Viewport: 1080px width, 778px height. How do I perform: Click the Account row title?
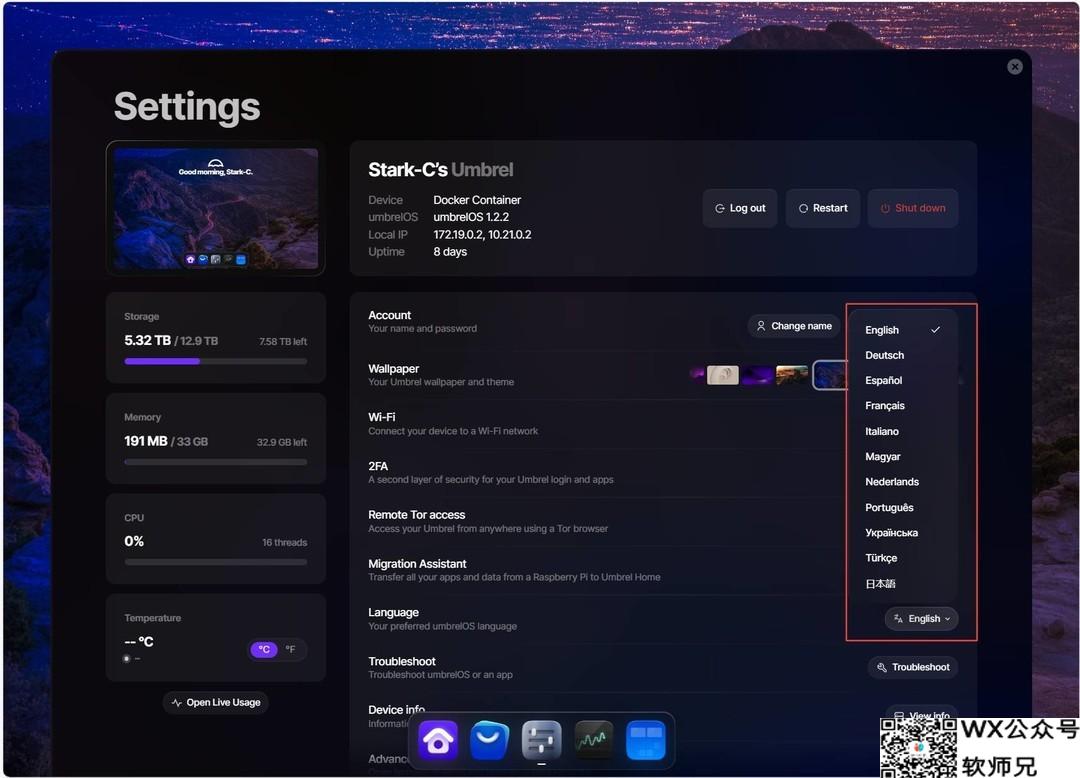tap(390, 315)
